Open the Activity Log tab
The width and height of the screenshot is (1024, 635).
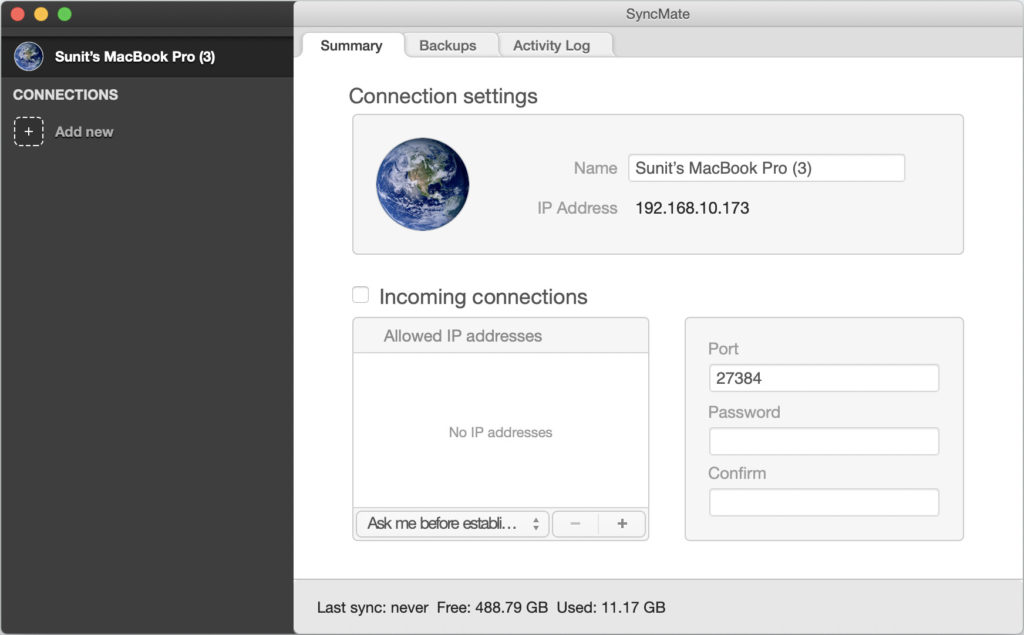pos(551,45)
